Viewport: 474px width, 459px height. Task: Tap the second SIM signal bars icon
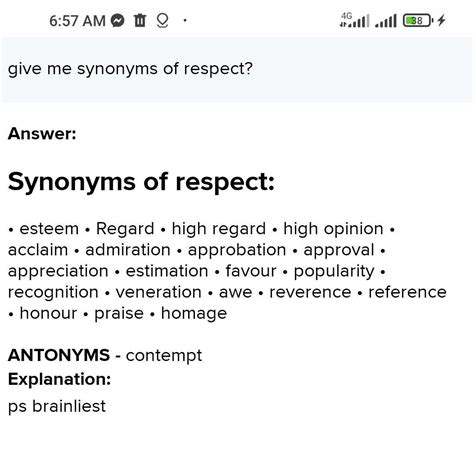[x=386, y=21]
